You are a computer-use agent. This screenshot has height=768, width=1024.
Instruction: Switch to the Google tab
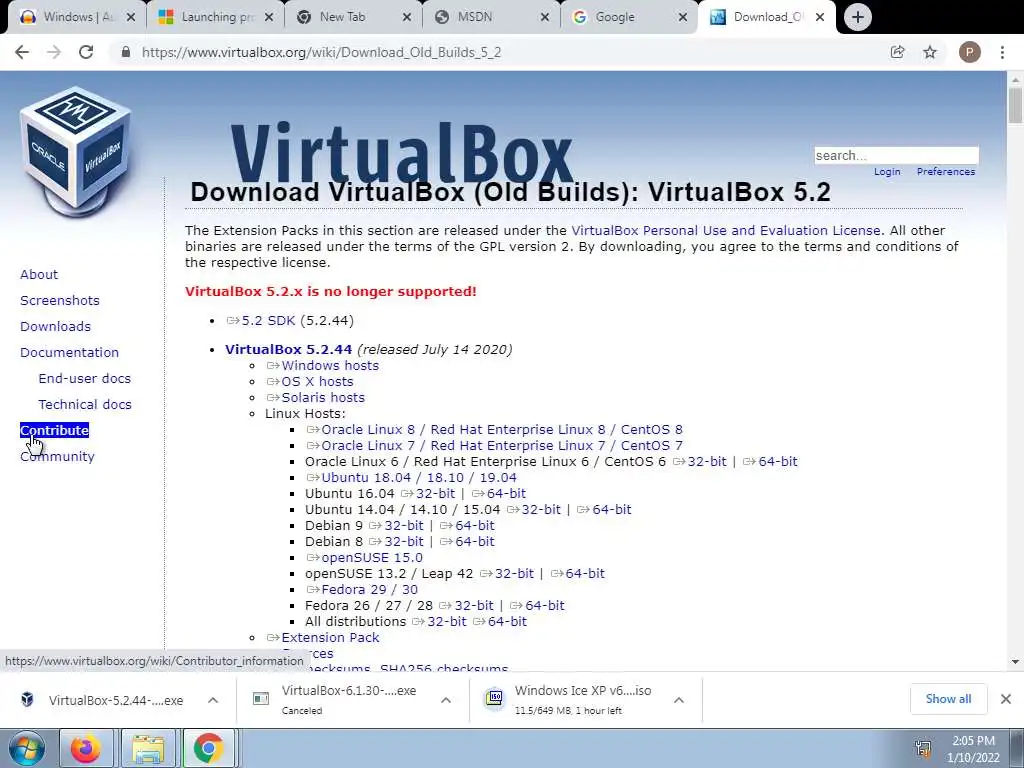[618, 17]
